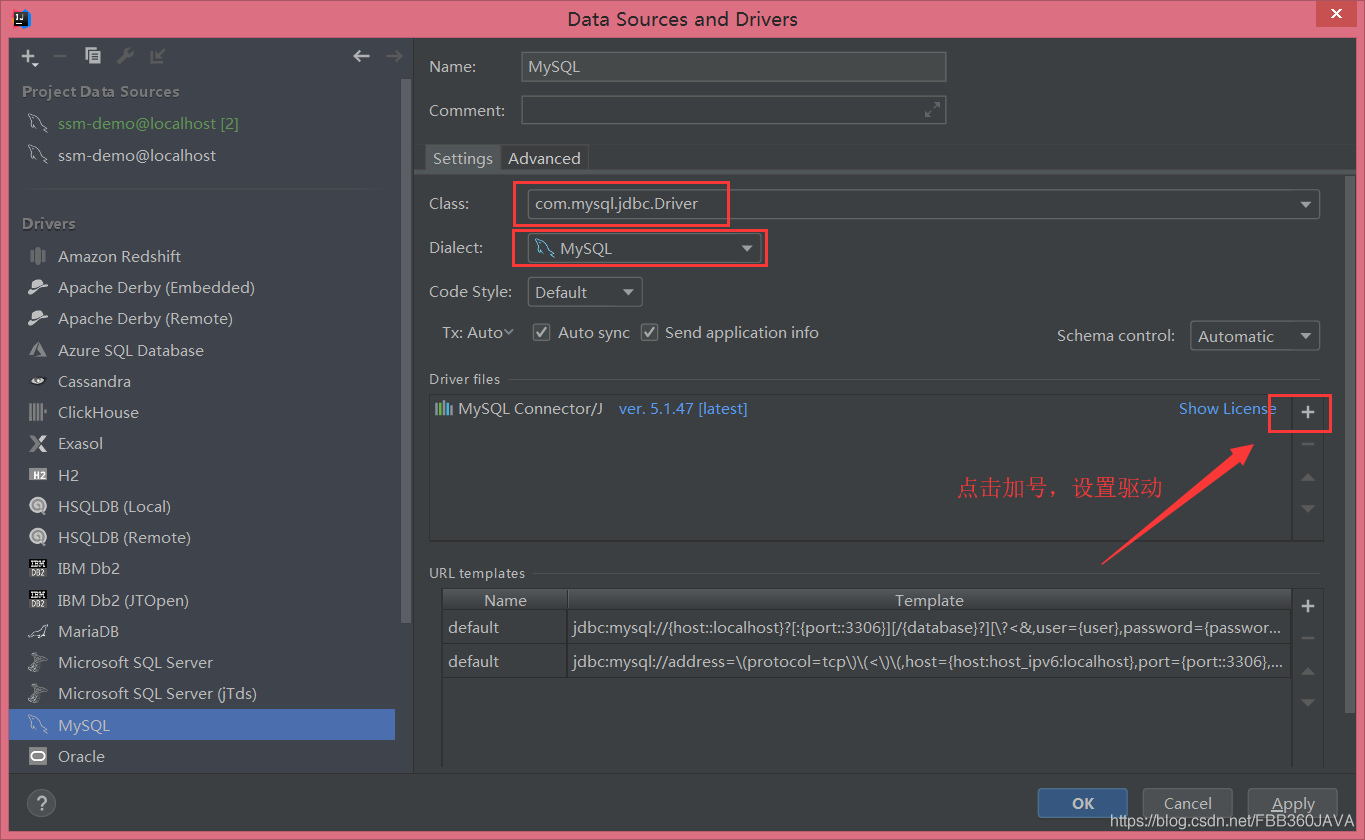
Task: Move driver file down arrow
Action: pos(1307,508)
